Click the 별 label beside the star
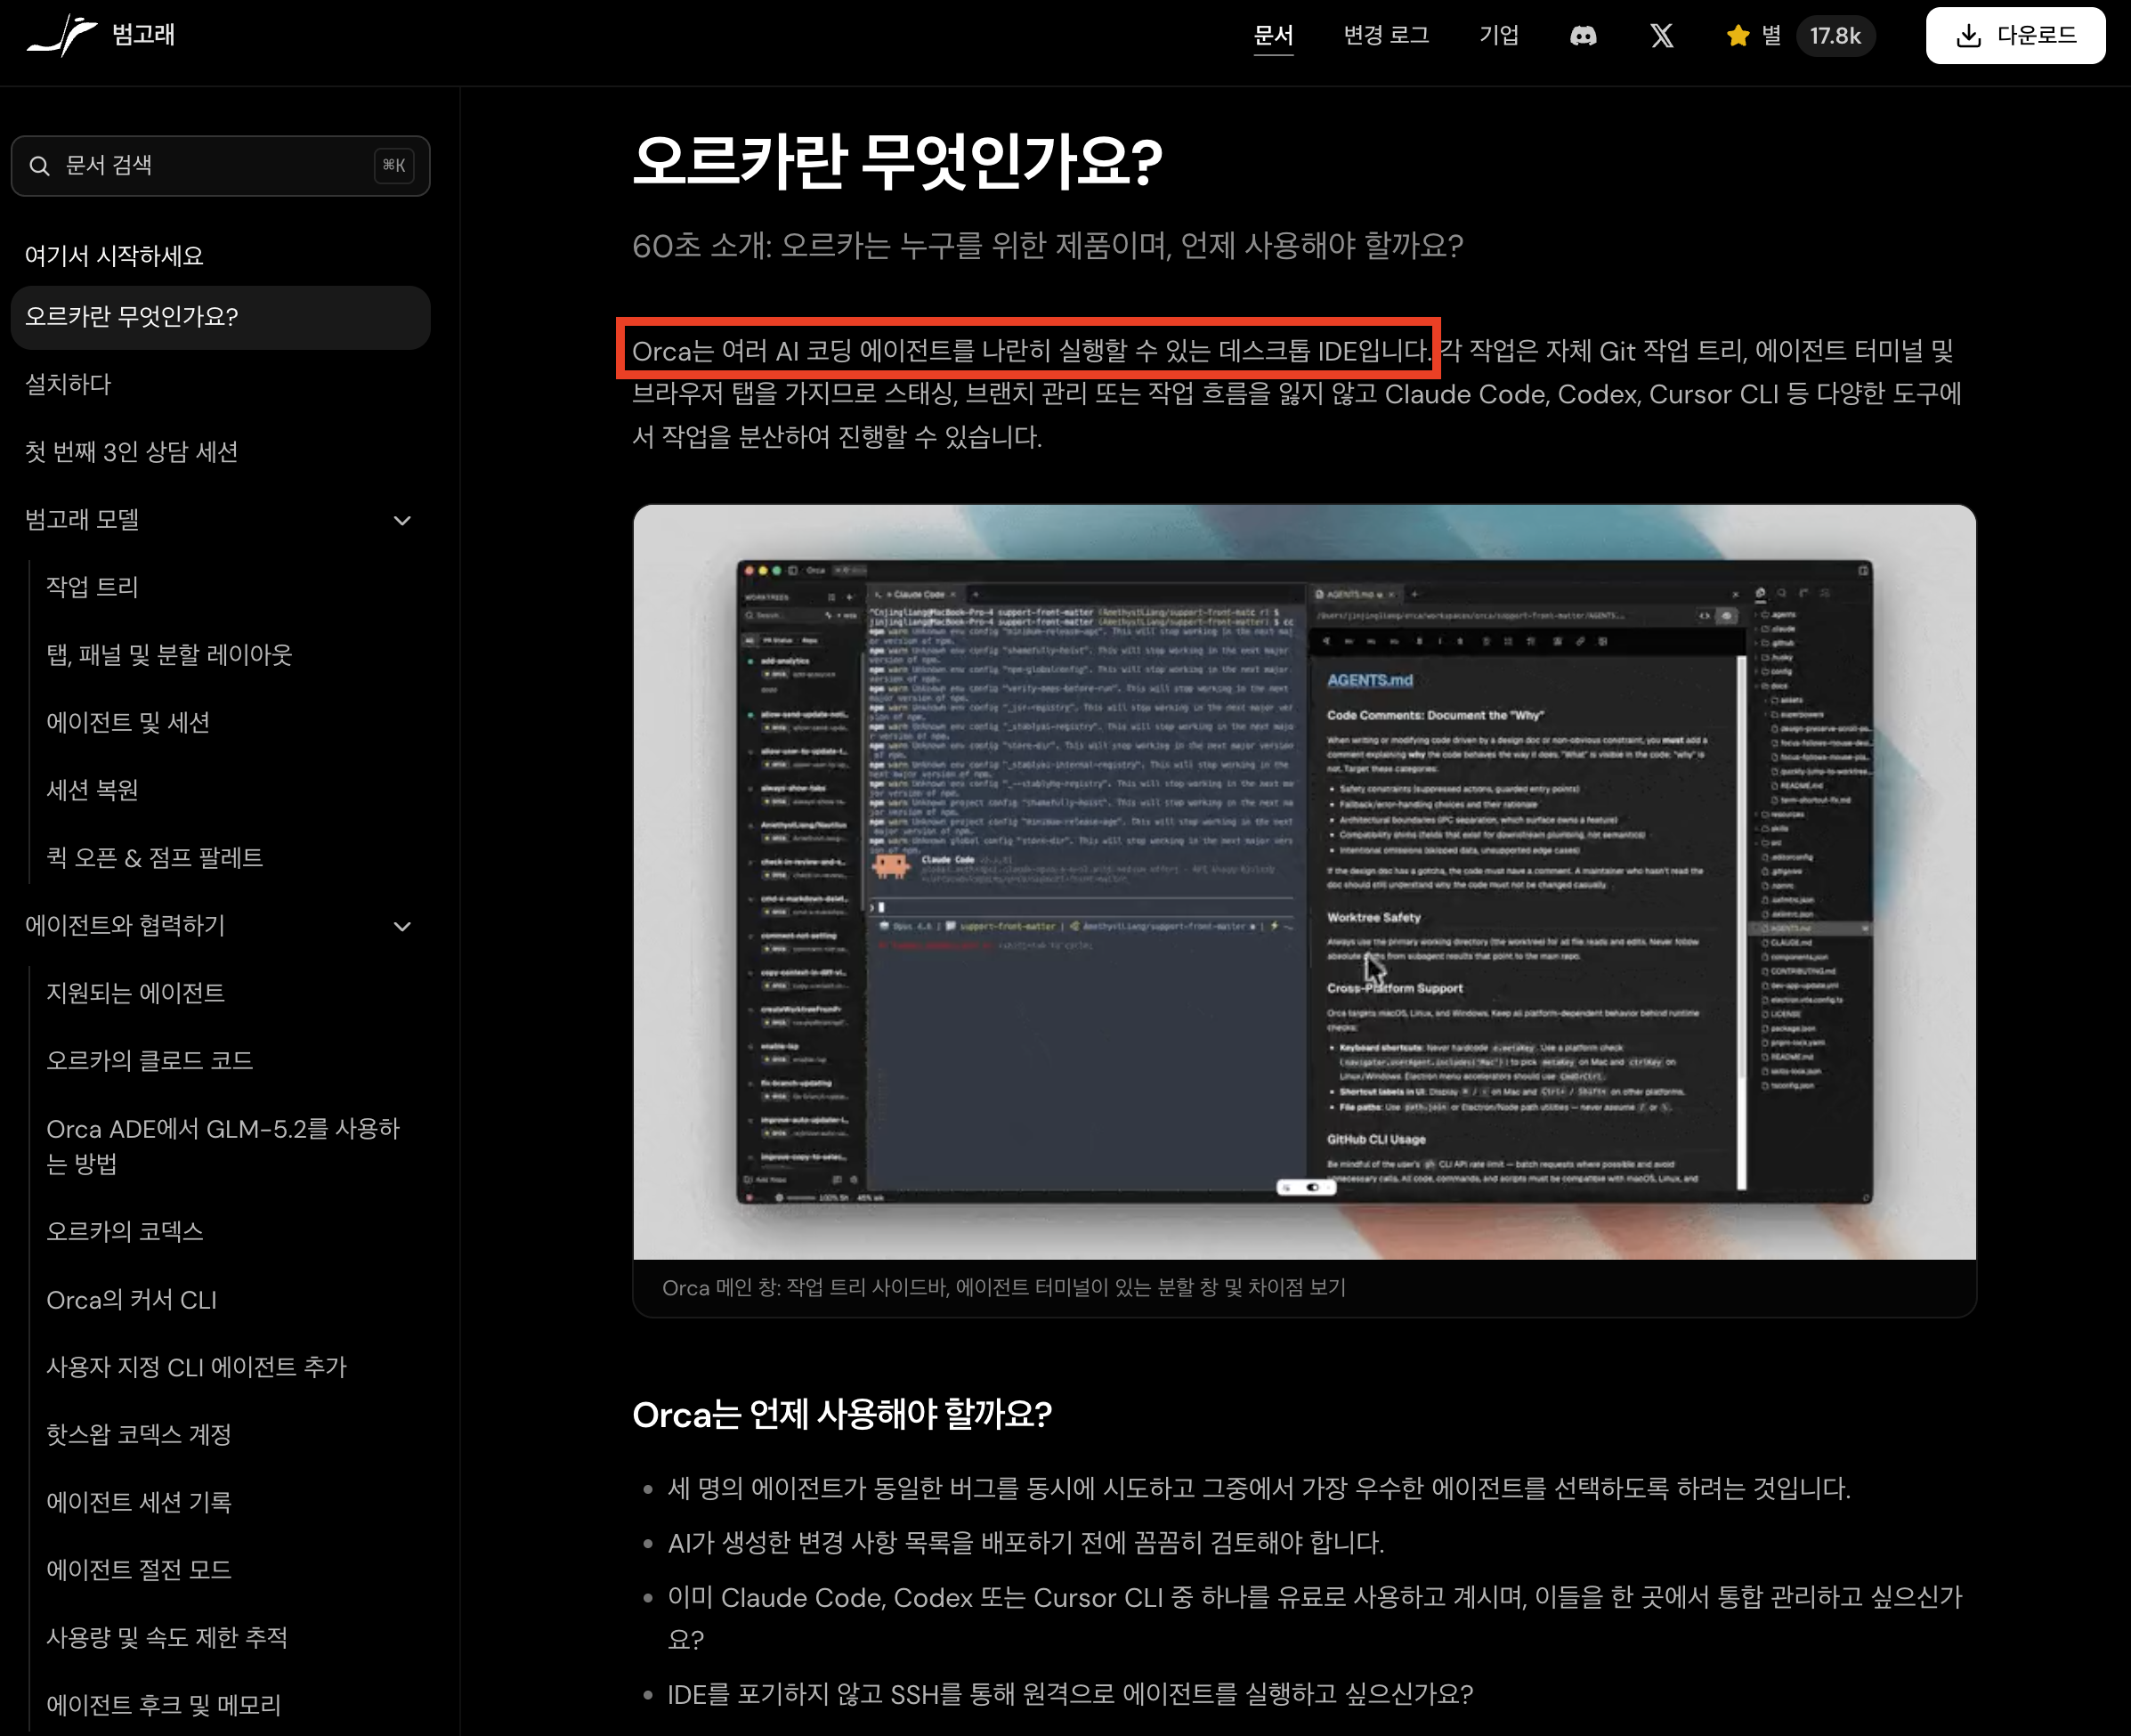 (x=1771, y=36)
